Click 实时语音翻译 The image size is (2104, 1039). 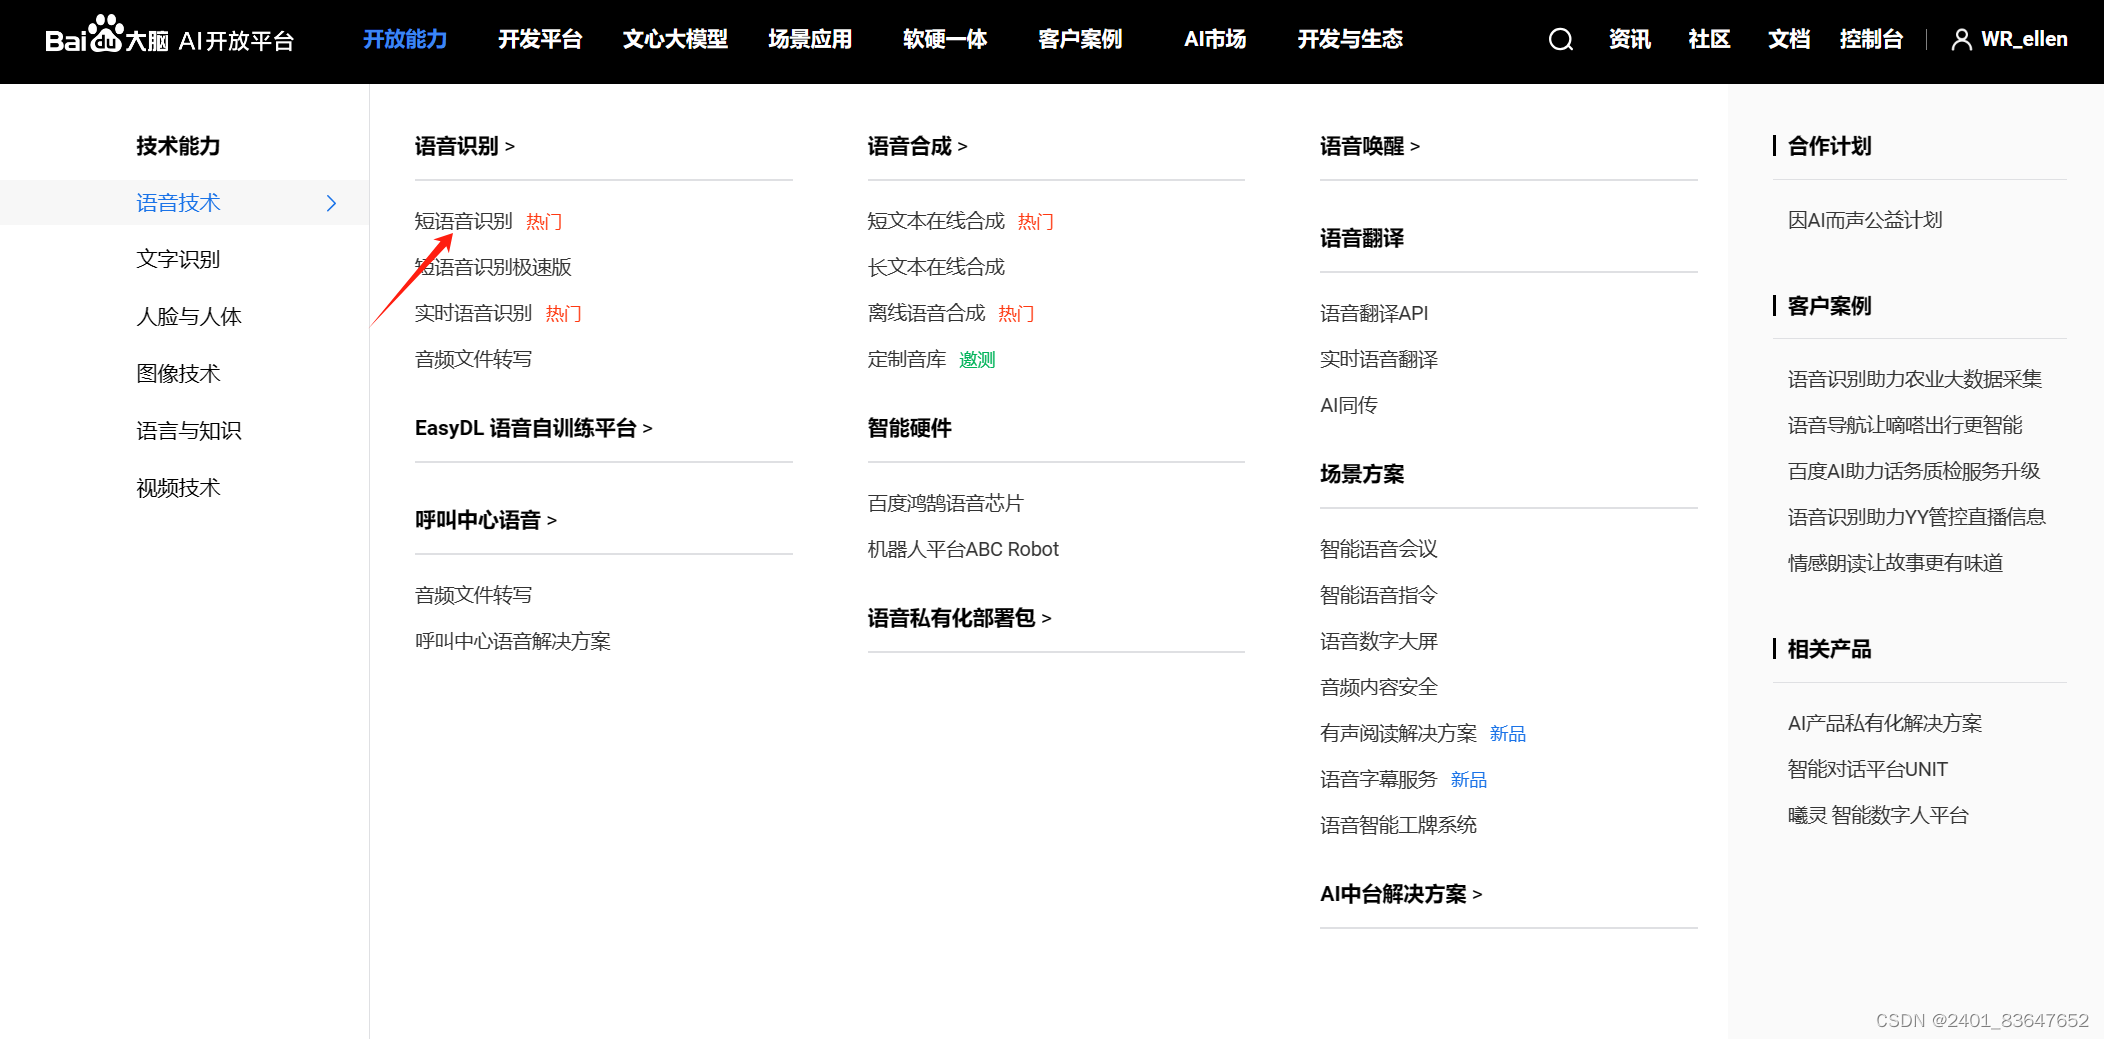click(x=1379, y=359)
